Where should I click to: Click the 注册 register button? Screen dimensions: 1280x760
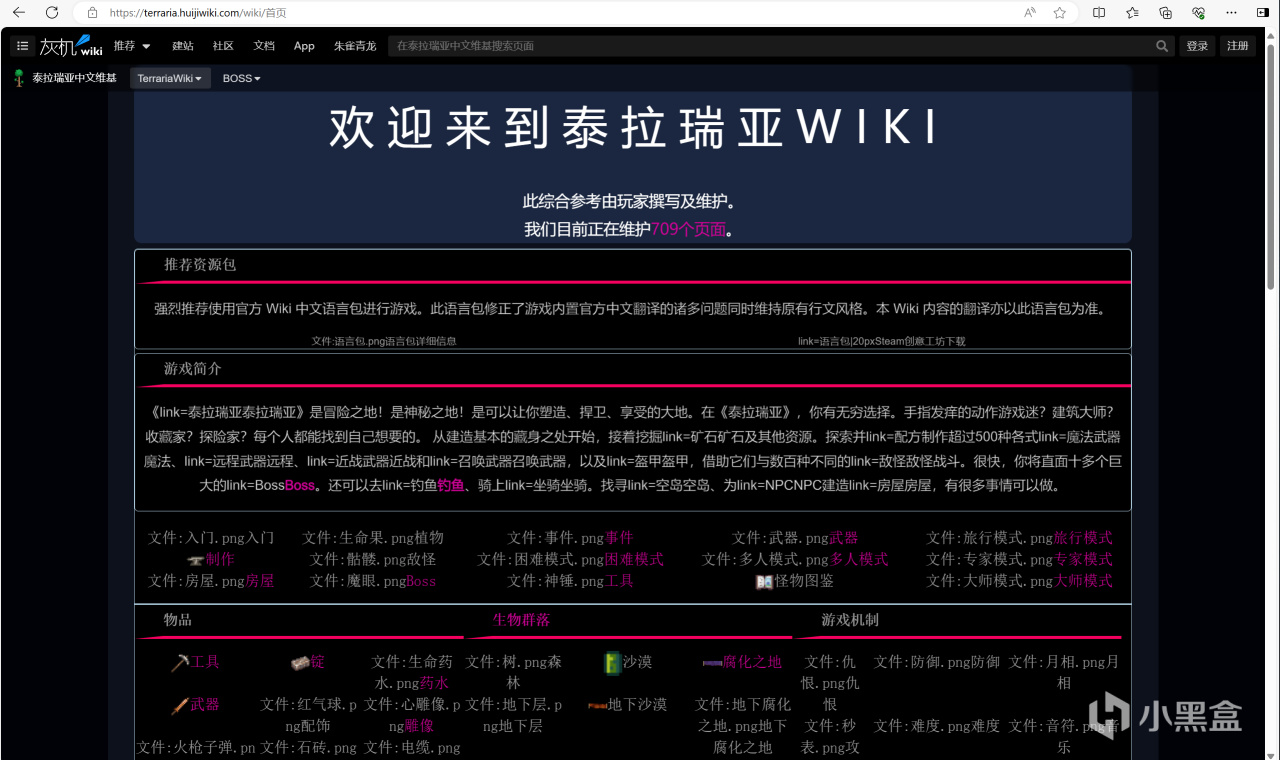tap(1238, 46)
